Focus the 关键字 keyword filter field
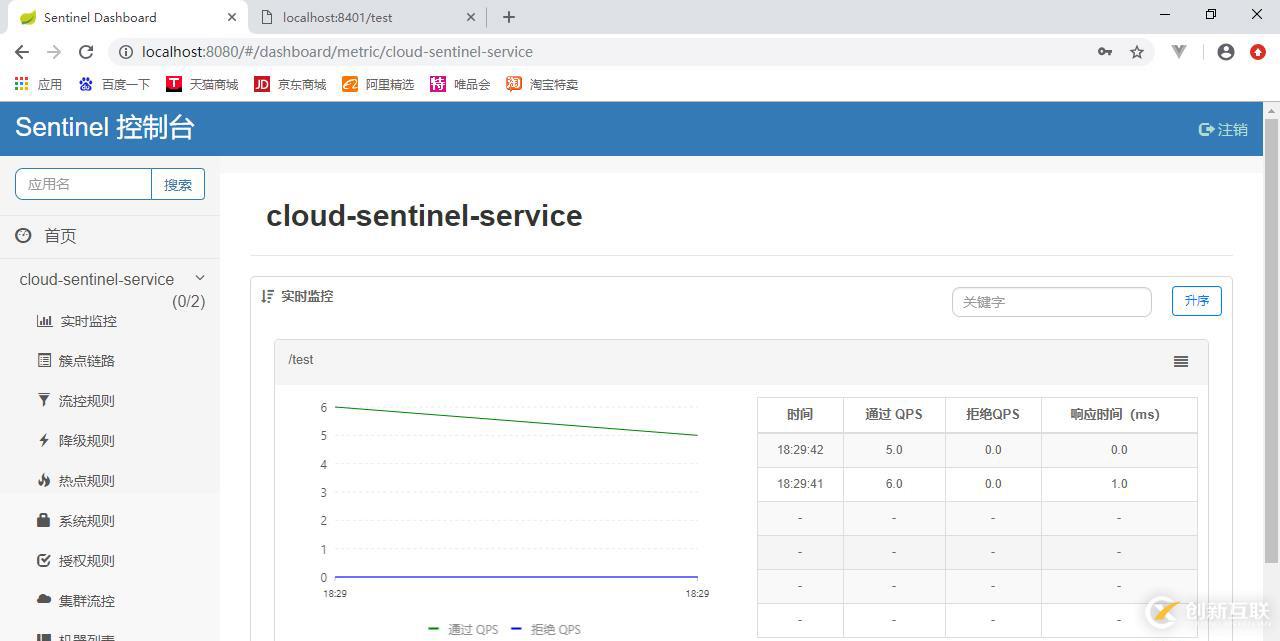This screenshot has width=1280, height=641. [1051, 302]
